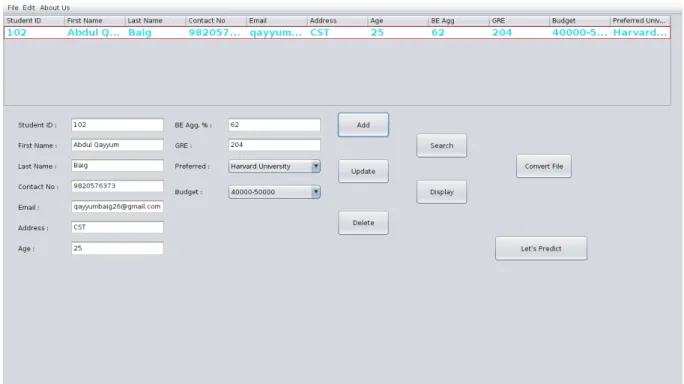Click the BE Agg column header

458,21
